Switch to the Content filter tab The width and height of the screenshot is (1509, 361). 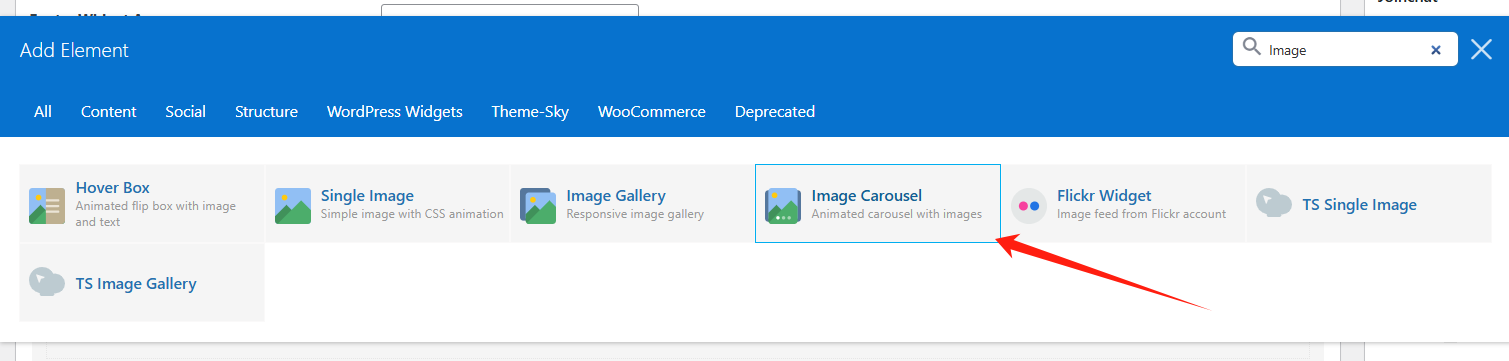(x=109, y=112)
